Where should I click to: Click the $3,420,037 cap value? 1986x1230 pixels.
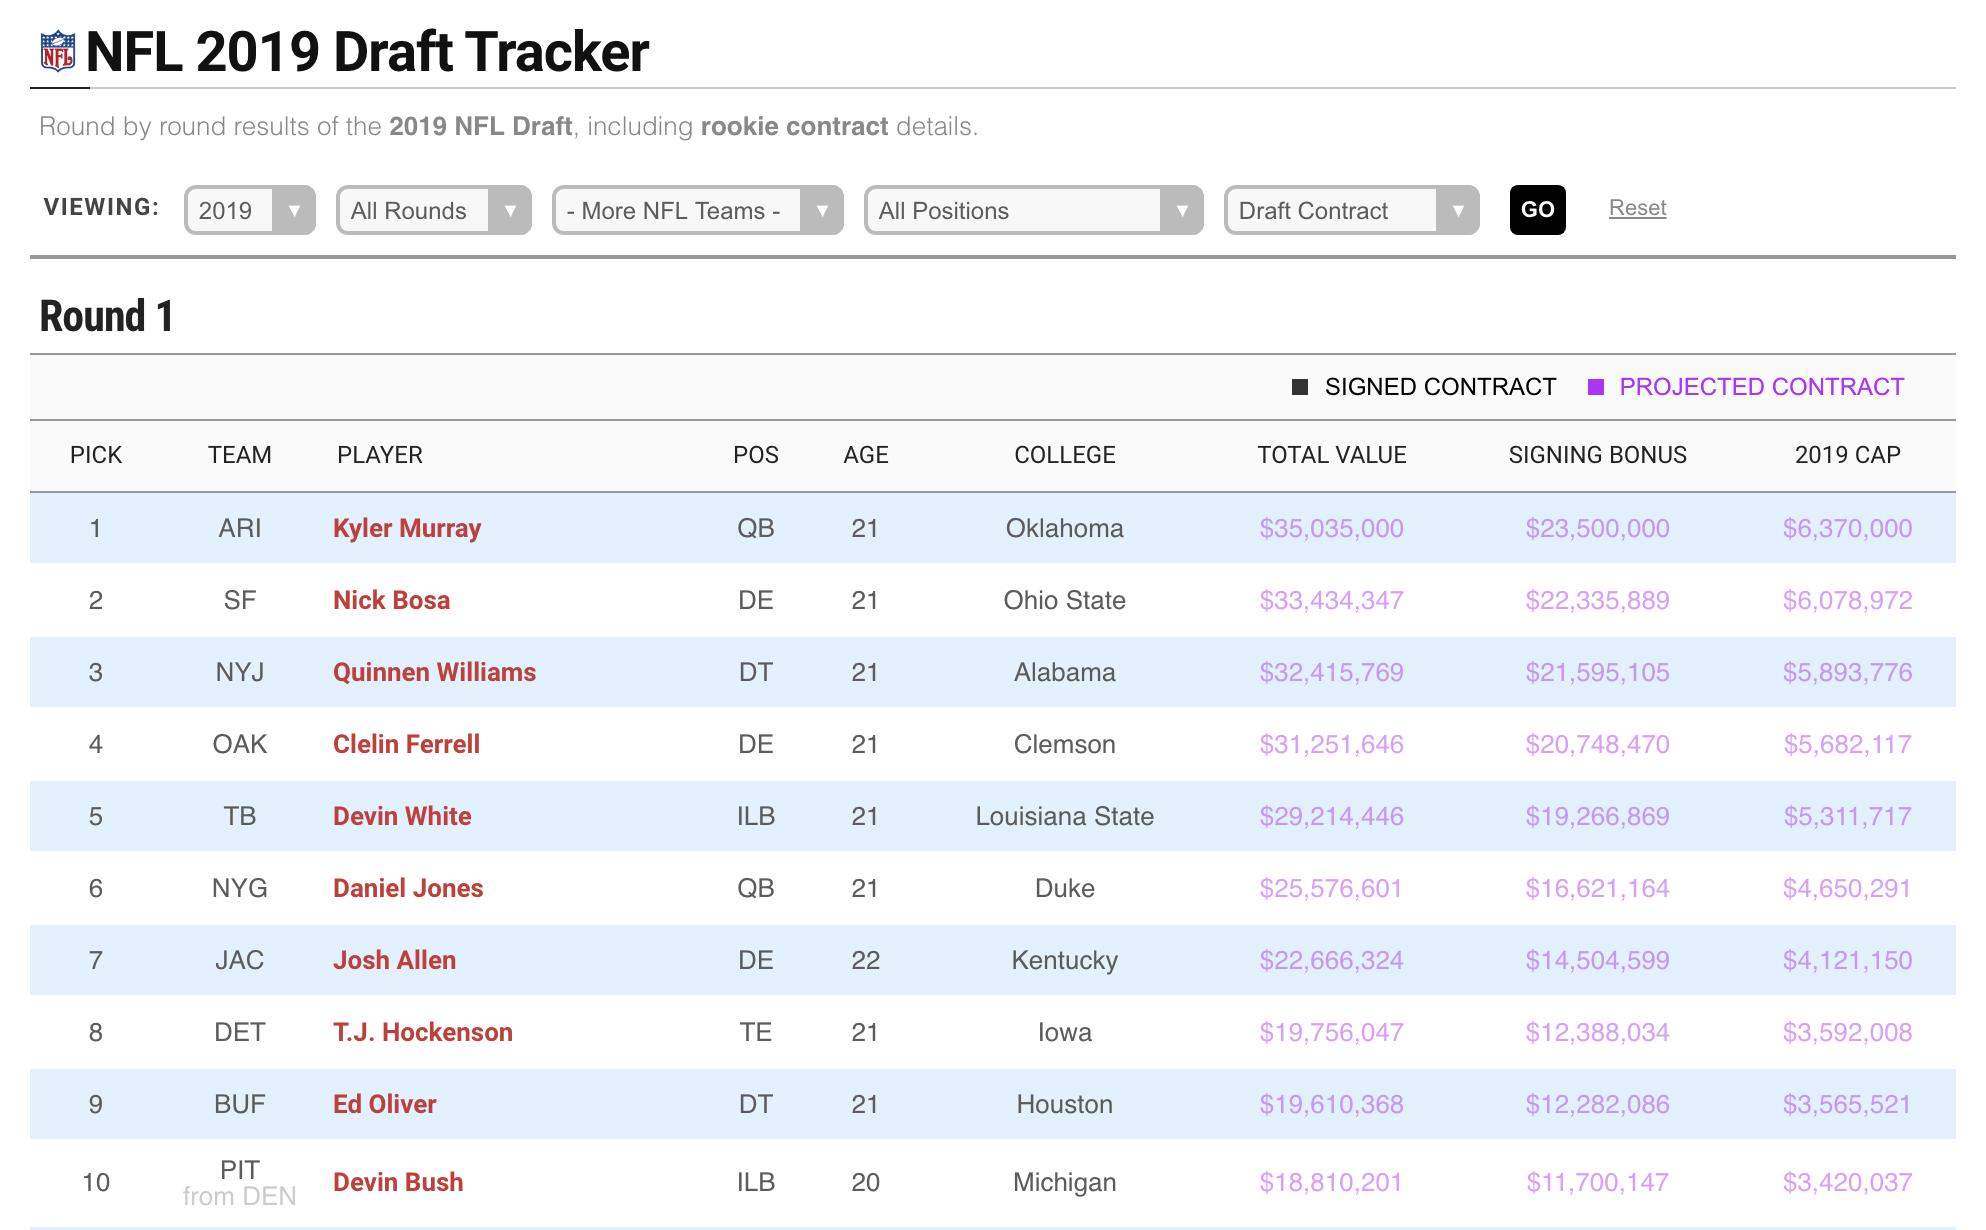[x=1848, y=1182]
